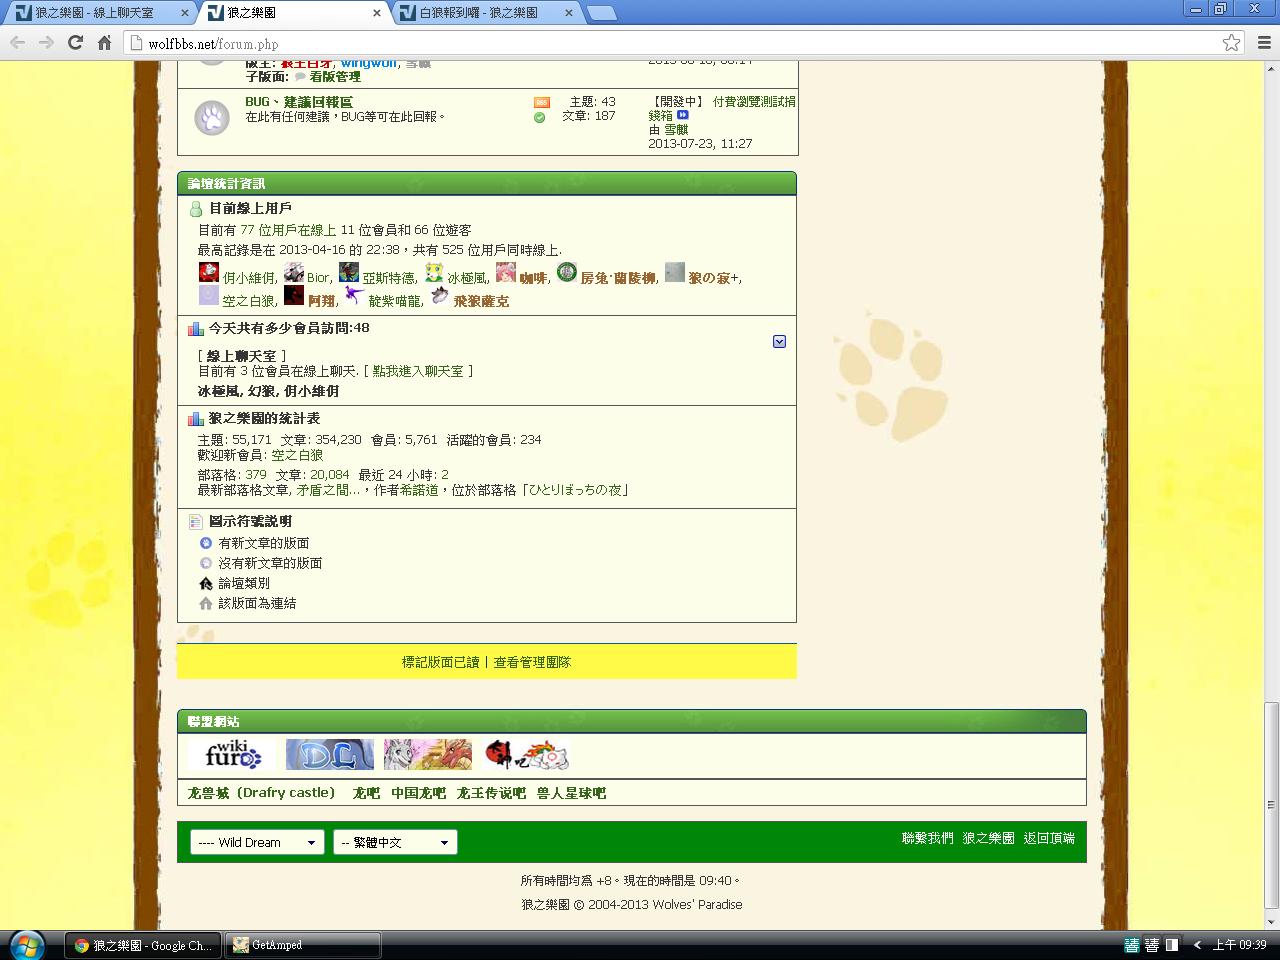Bookmark page with the star icon
1280x960 pixels.
click(1231, 43)
